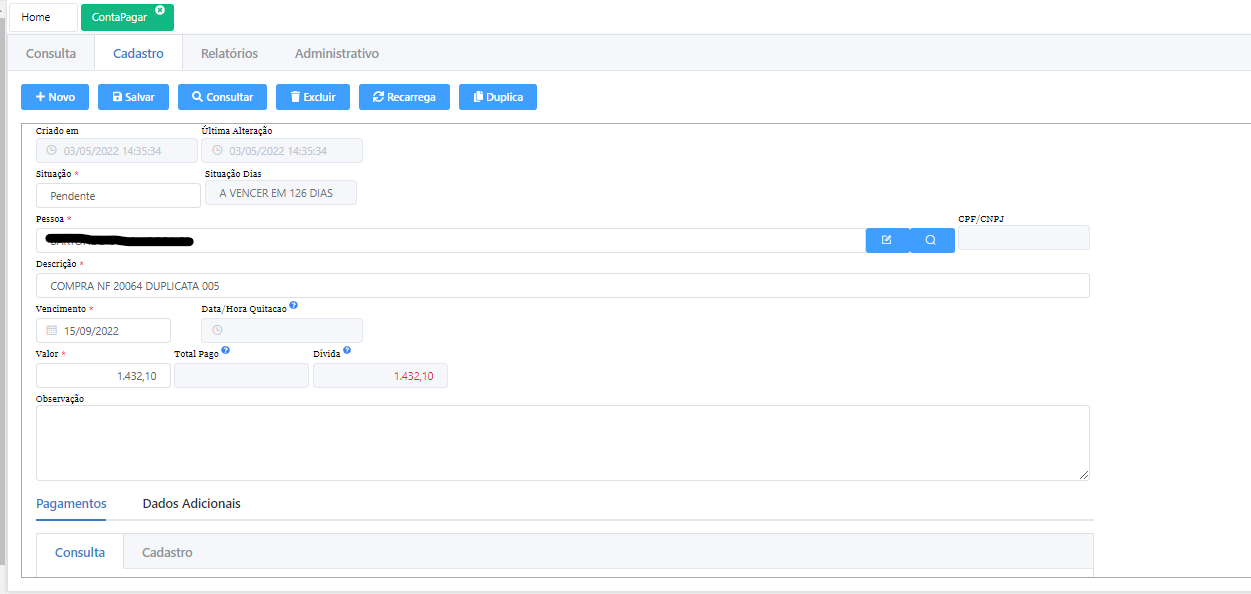Click the edit person icon button

click(x=887, y=240)
